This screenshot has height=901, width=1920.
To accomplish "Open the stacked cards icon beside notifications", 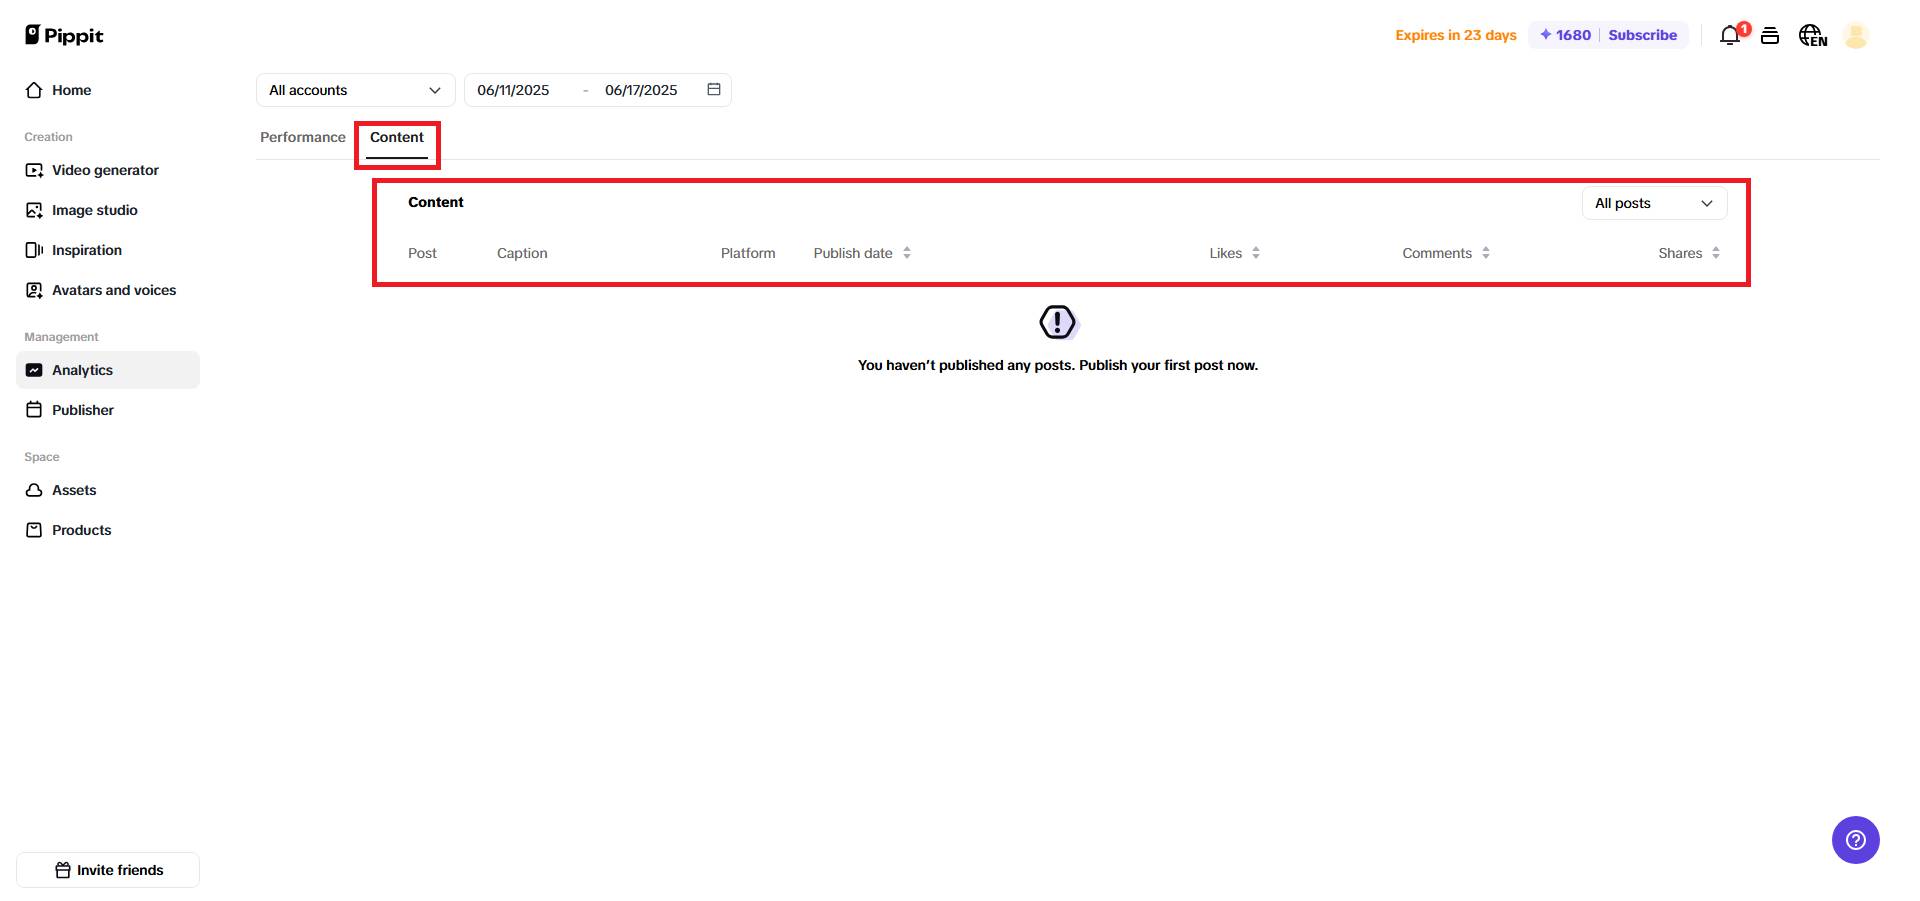I will click(x=1770, y=35).
